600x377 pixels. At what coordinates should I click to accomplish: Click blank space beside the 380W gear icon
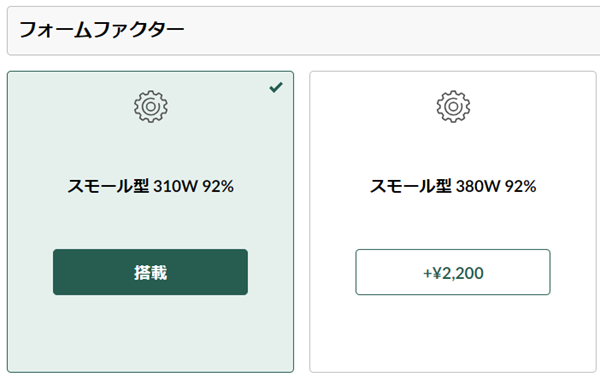[528, 106]
